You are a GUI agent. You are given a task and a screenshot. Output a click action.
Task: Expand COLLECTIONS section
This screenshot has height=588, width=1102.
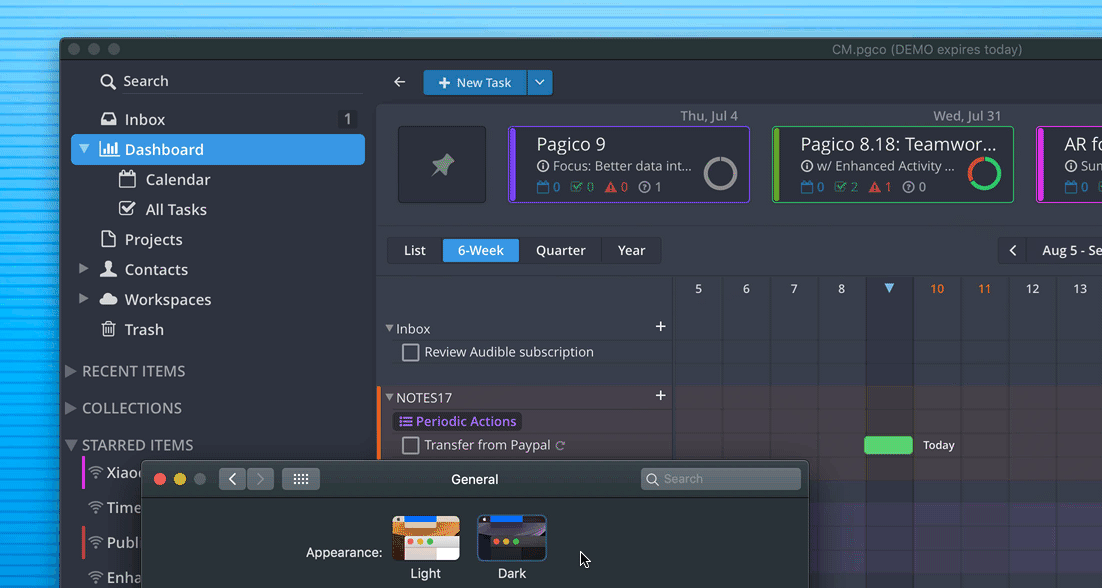point(70,408)
